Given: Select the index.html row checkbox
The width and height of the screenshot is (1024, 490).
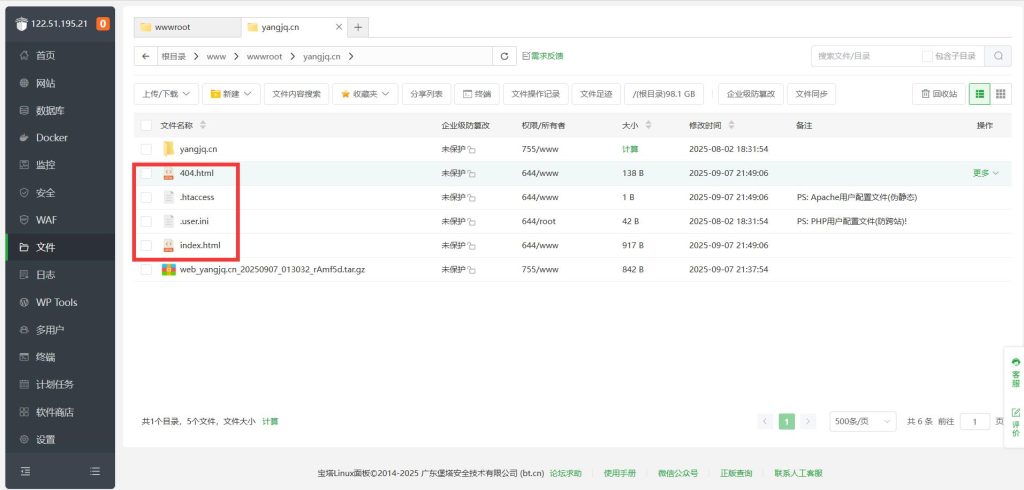Looking at the screenshot, I should point(146,245).
